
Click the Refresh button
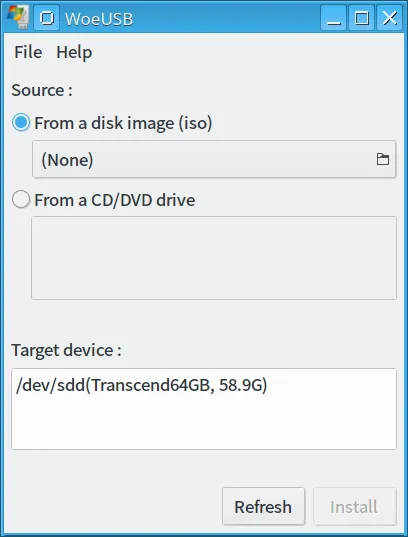(263, 507)
